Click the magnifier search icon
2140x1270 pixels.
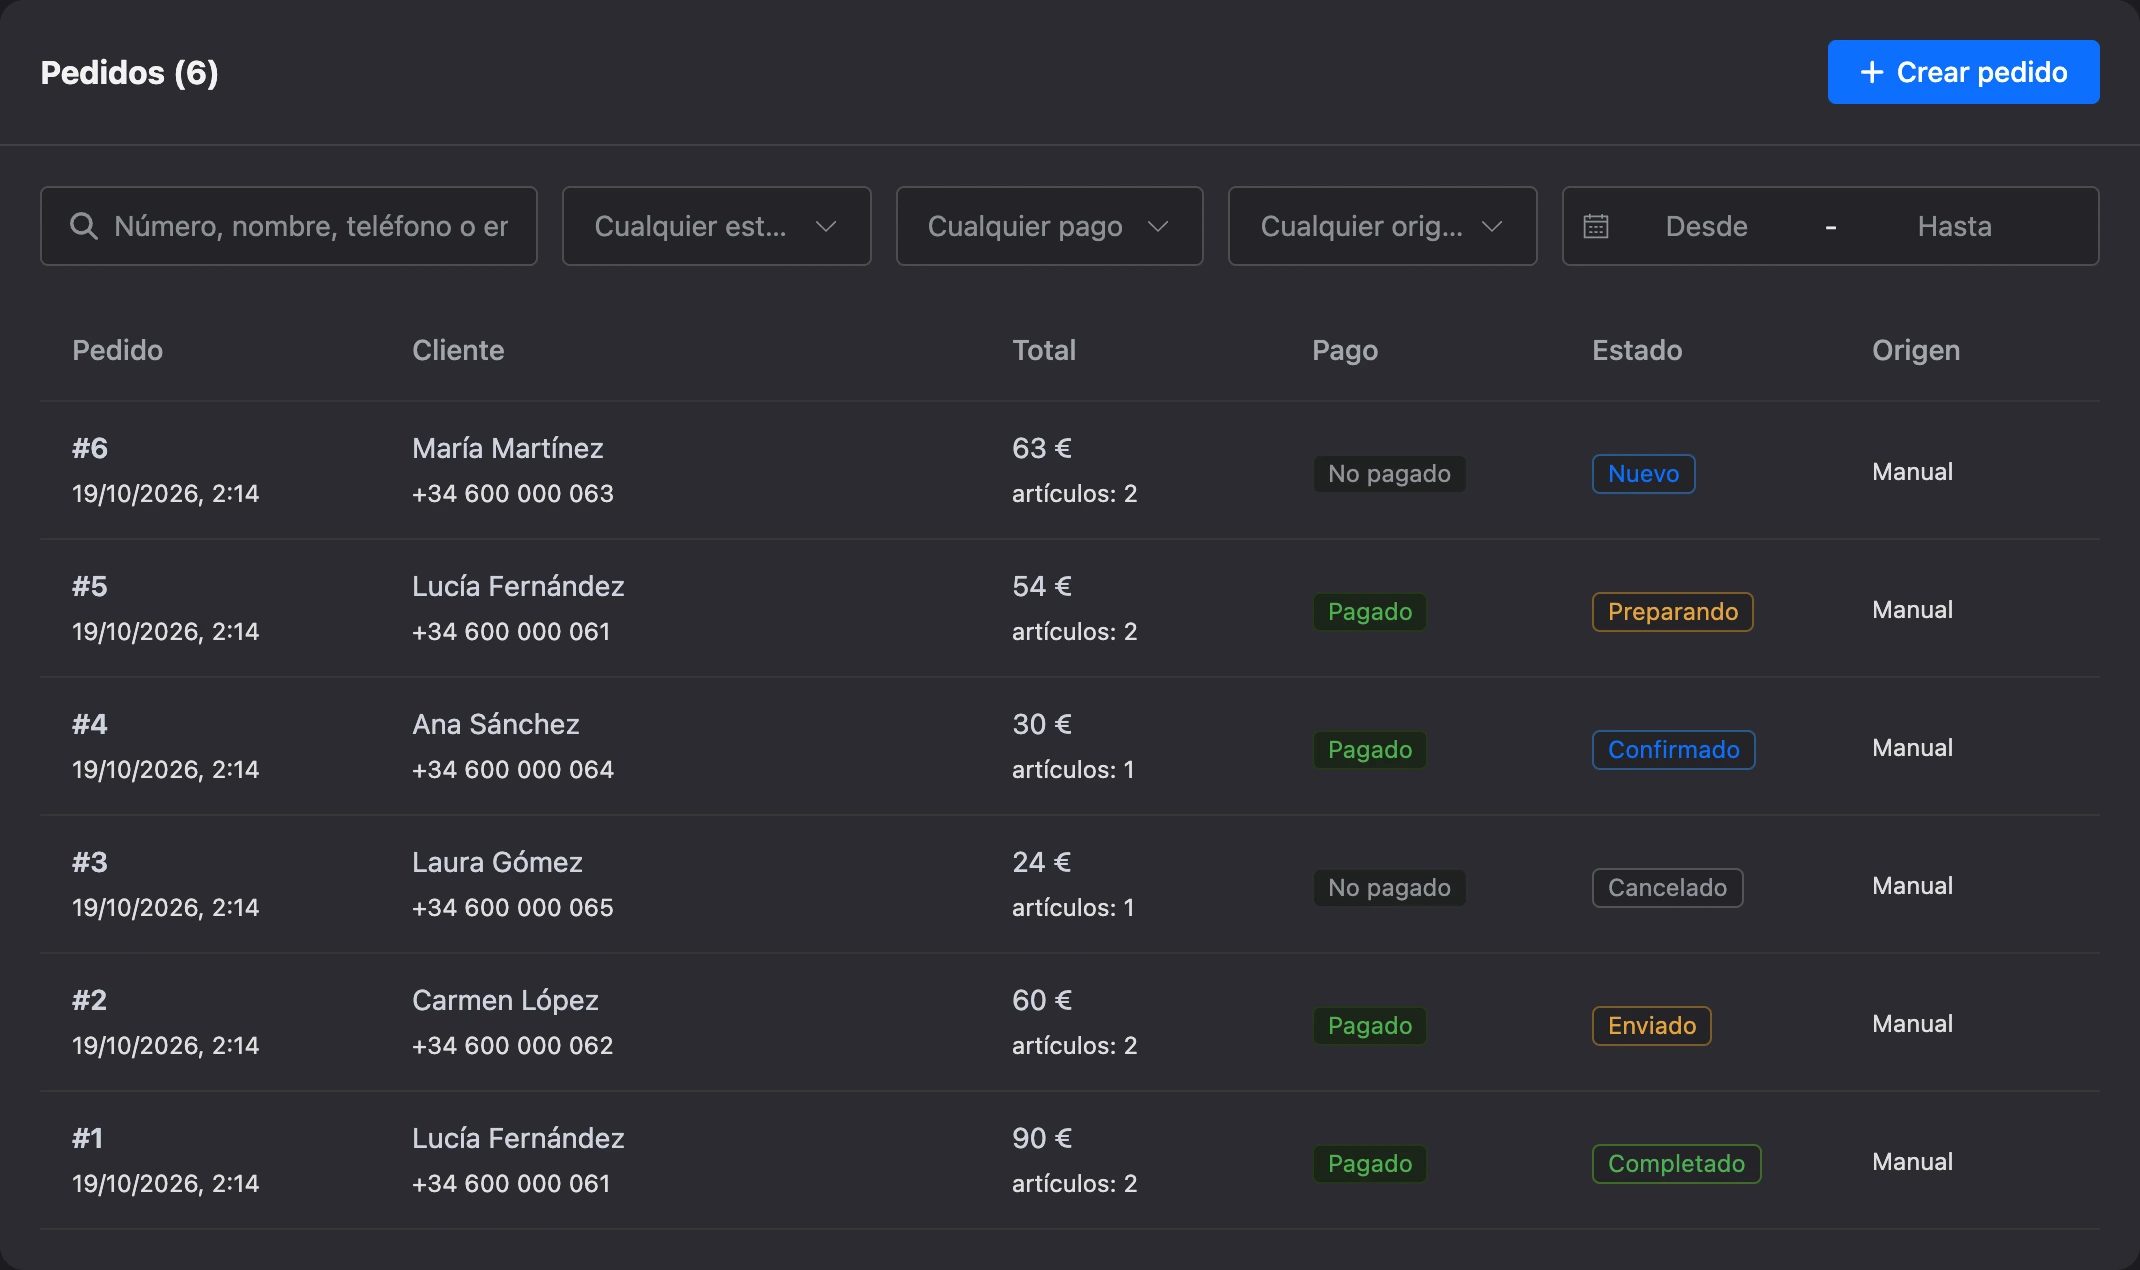coord(84,226)
